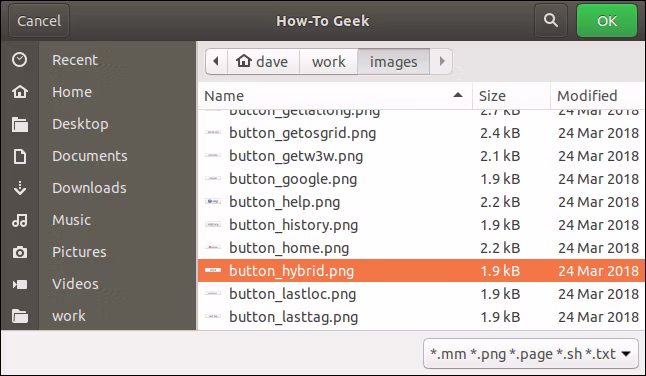Sort files by Modified column header
Viewport: 646px width, 376px height.
click(597, 96)
